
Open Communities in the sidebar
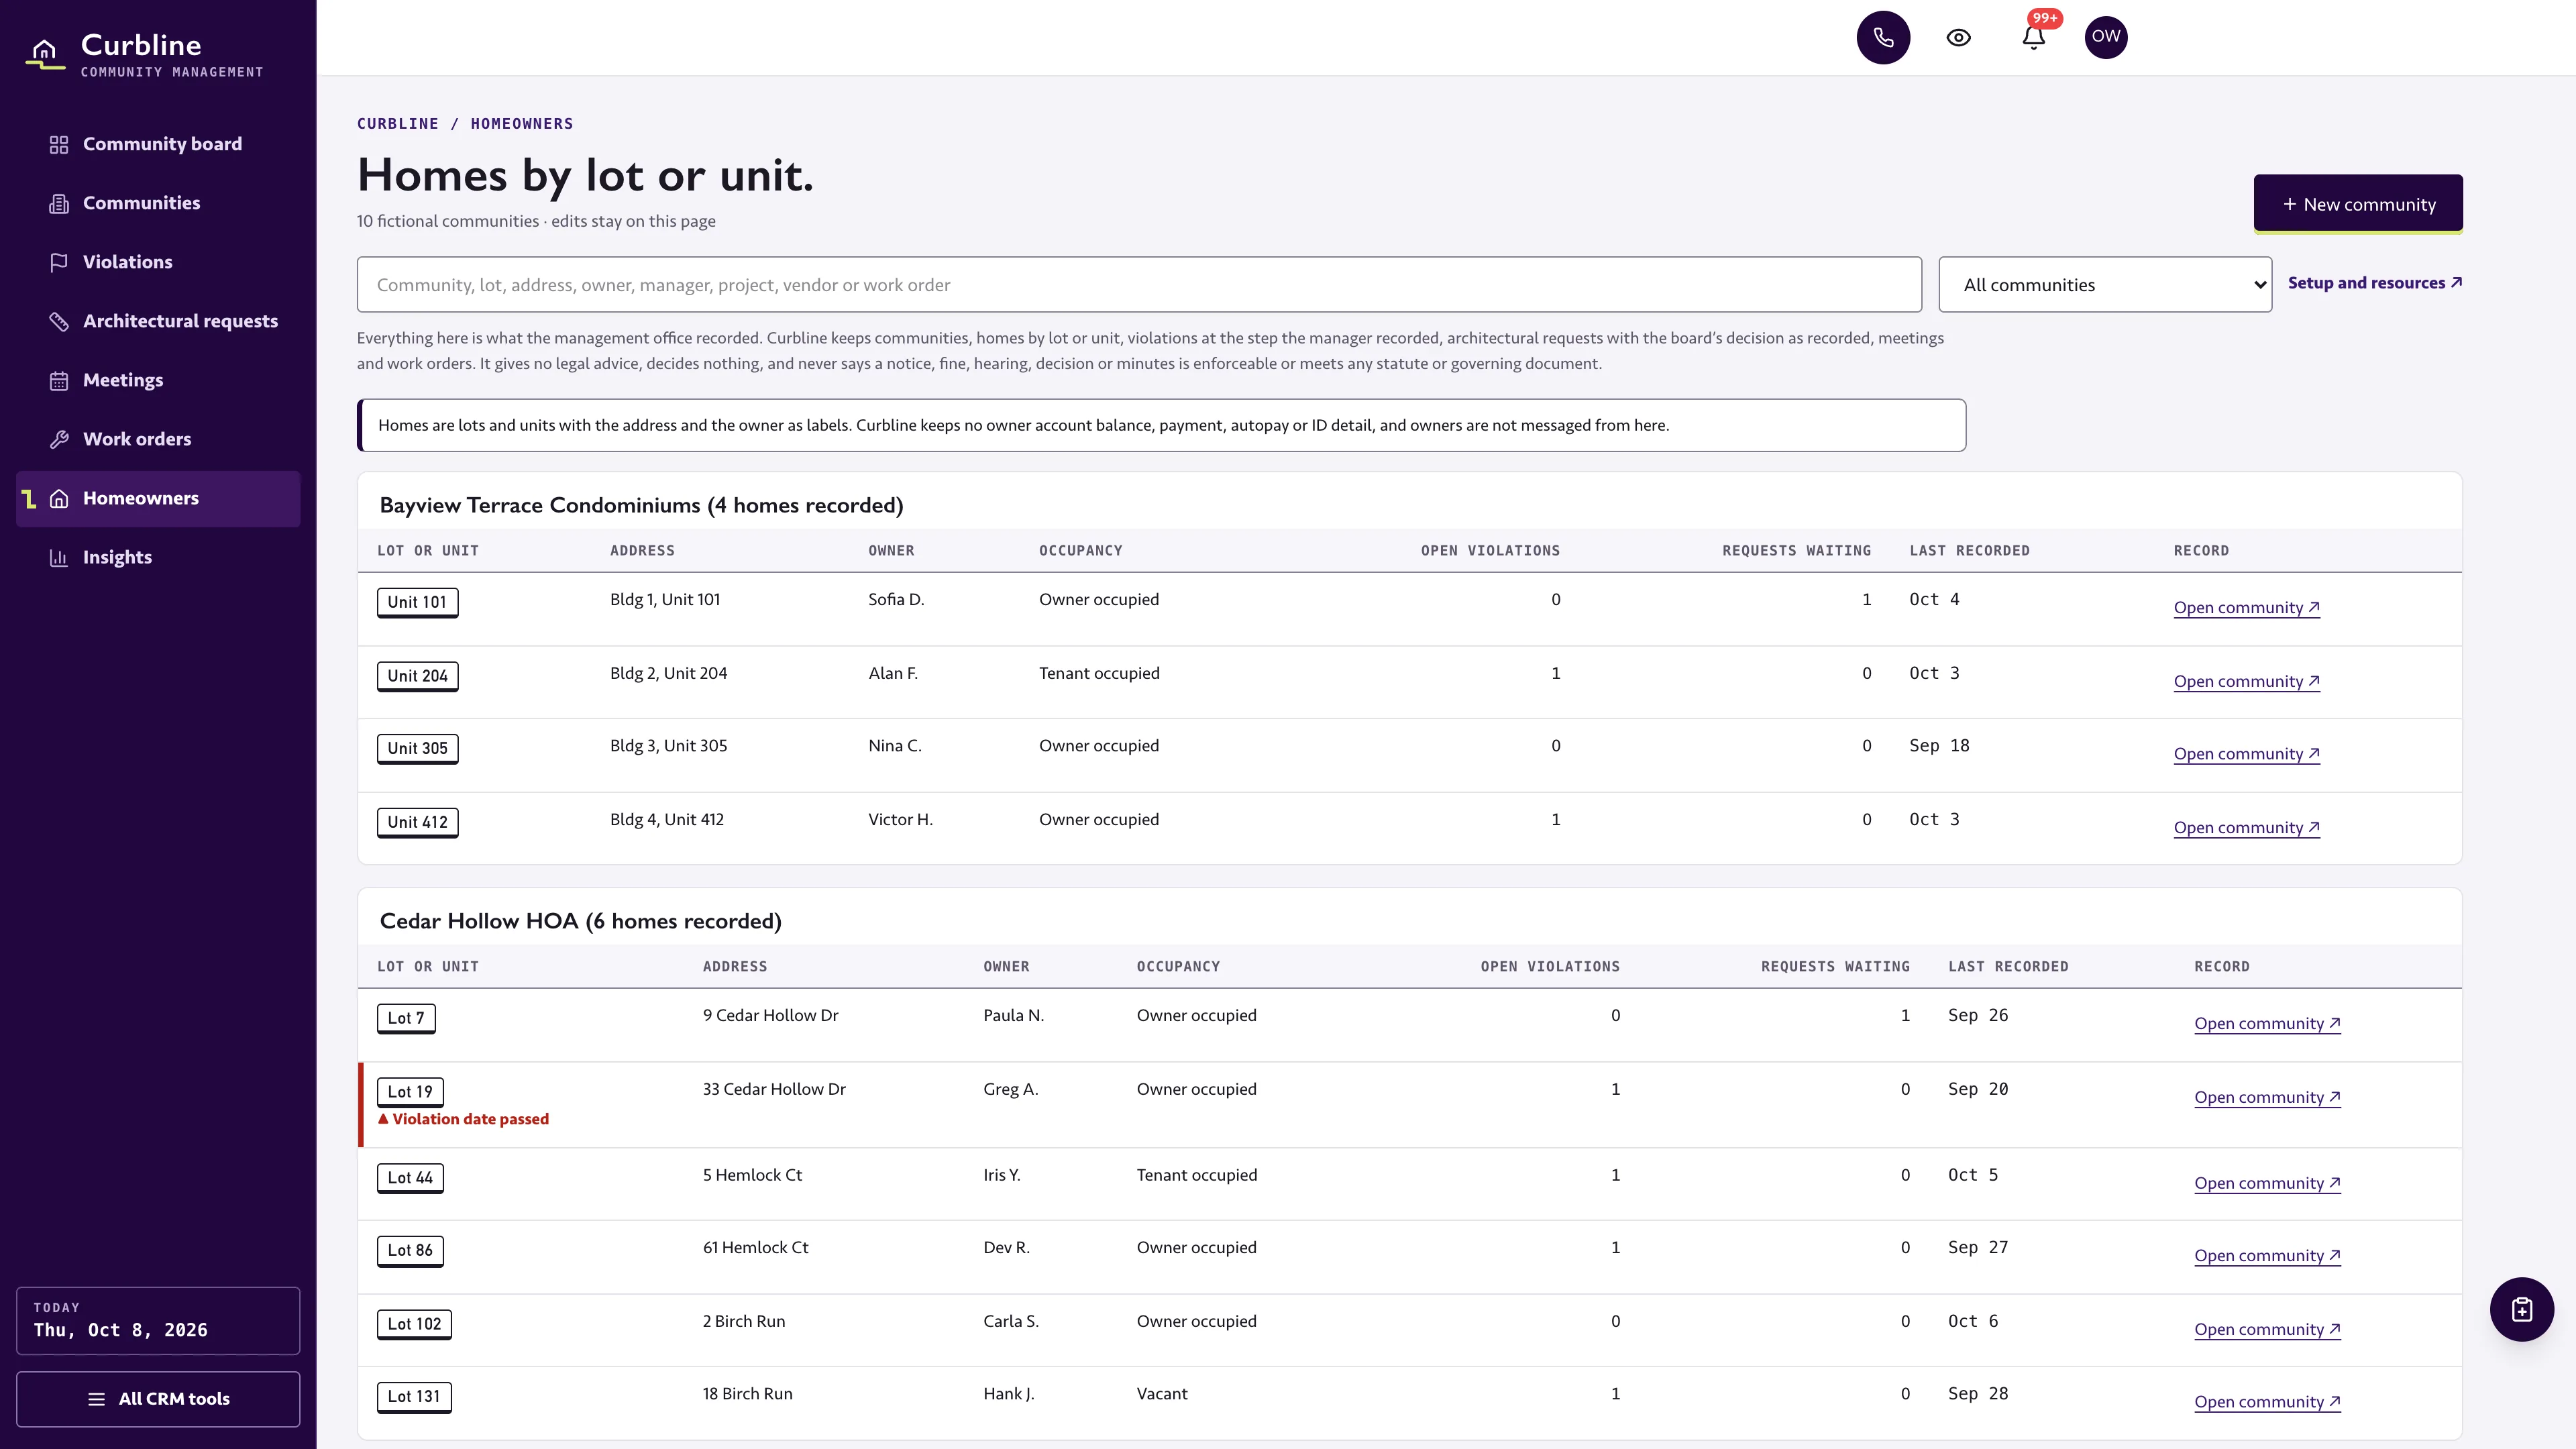[158, 204]
